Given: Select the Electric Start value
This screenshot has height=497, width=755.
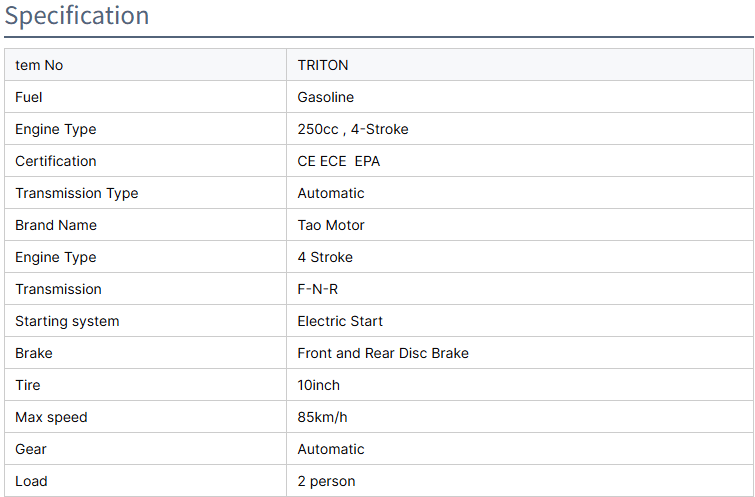Looking at the screenshot, I should point(340,321).
